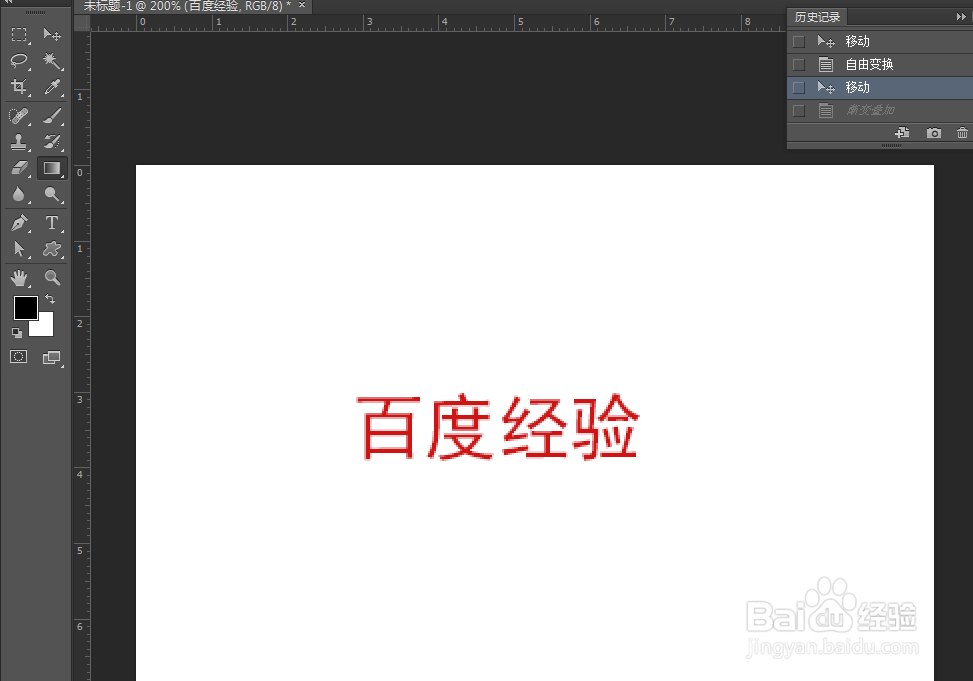Select the Brush tool

(52, 115)
